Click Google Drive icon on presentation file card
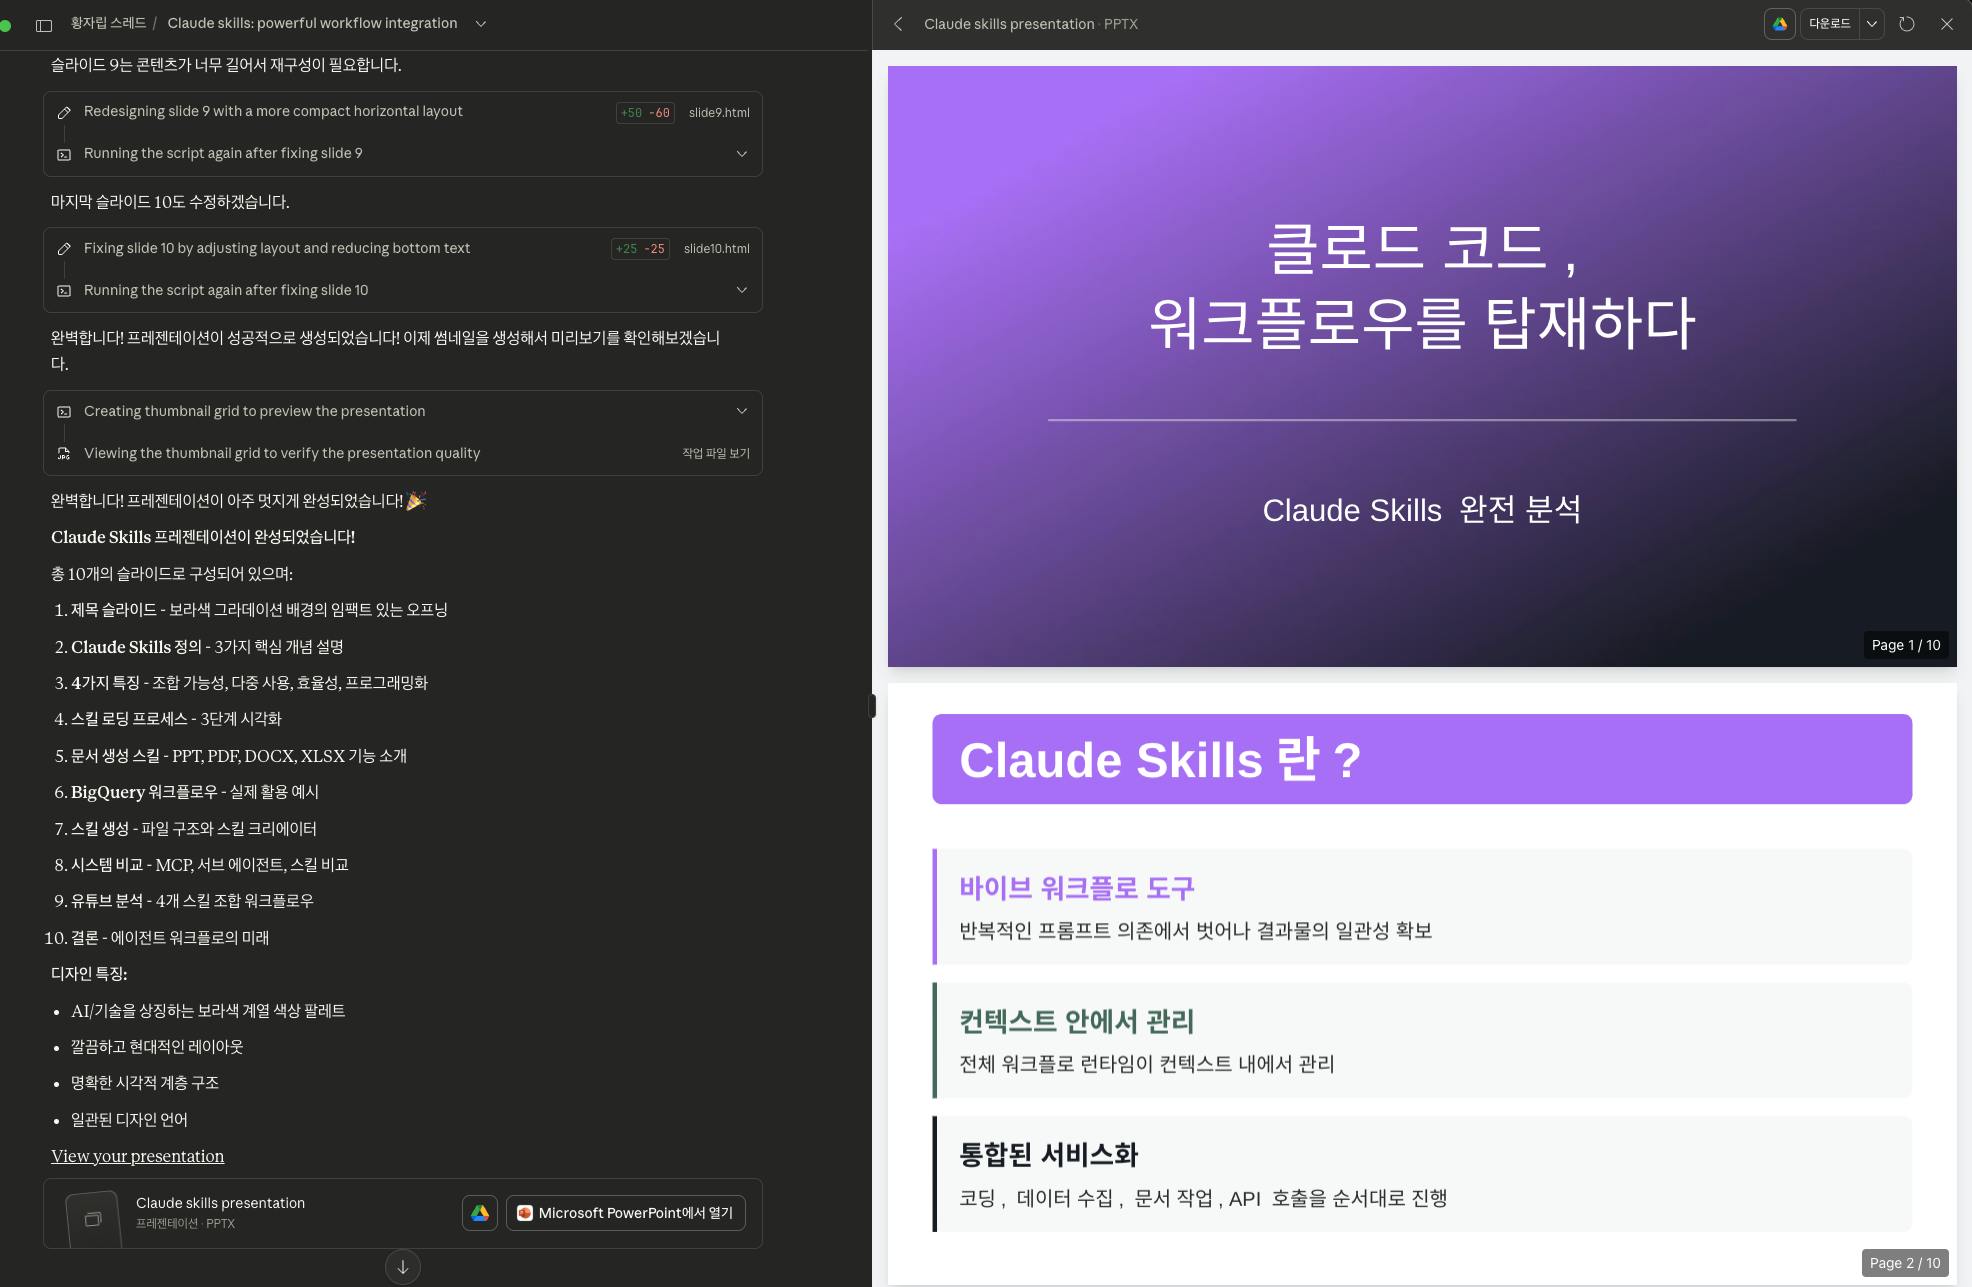Screen dimensions: 1972x1287 pos(480,1213)
